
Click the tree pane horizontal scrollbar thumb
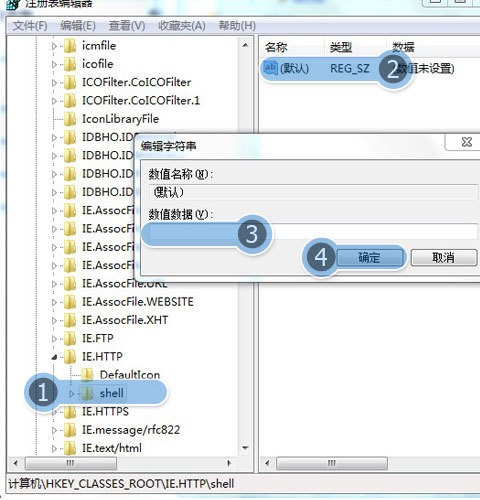pyautogui.click(x=71, y=463)
